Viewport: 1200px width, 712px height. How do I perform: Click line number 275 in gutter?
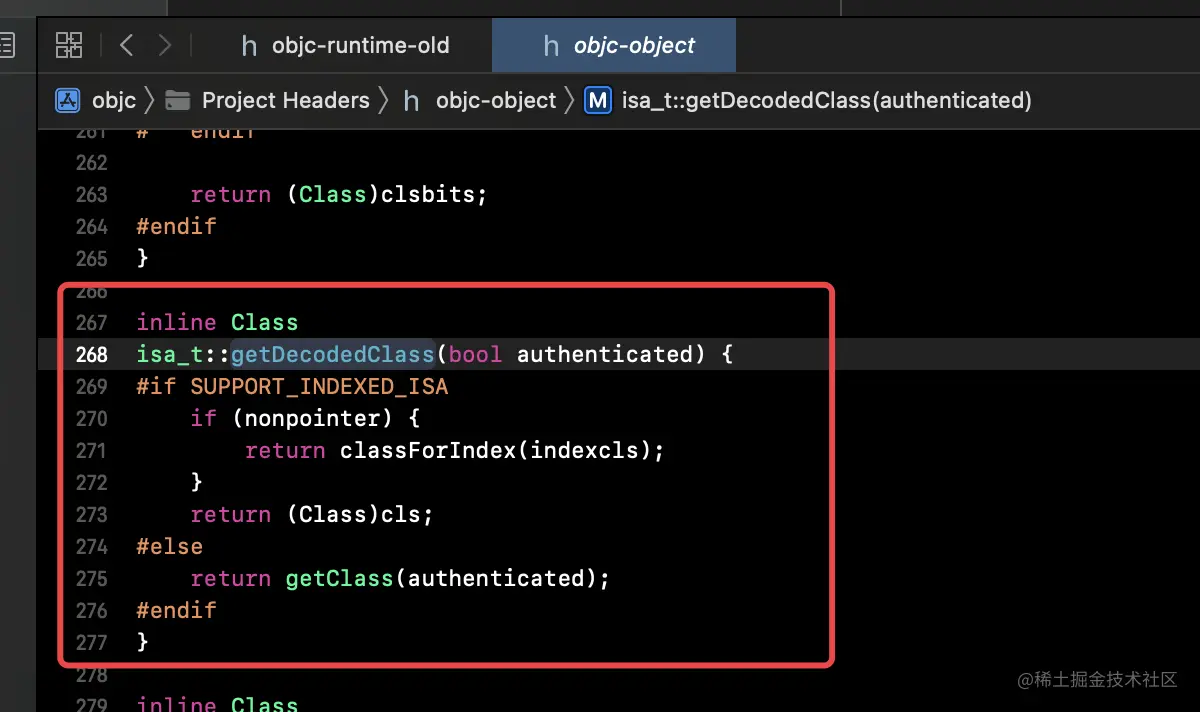point(91,578)
